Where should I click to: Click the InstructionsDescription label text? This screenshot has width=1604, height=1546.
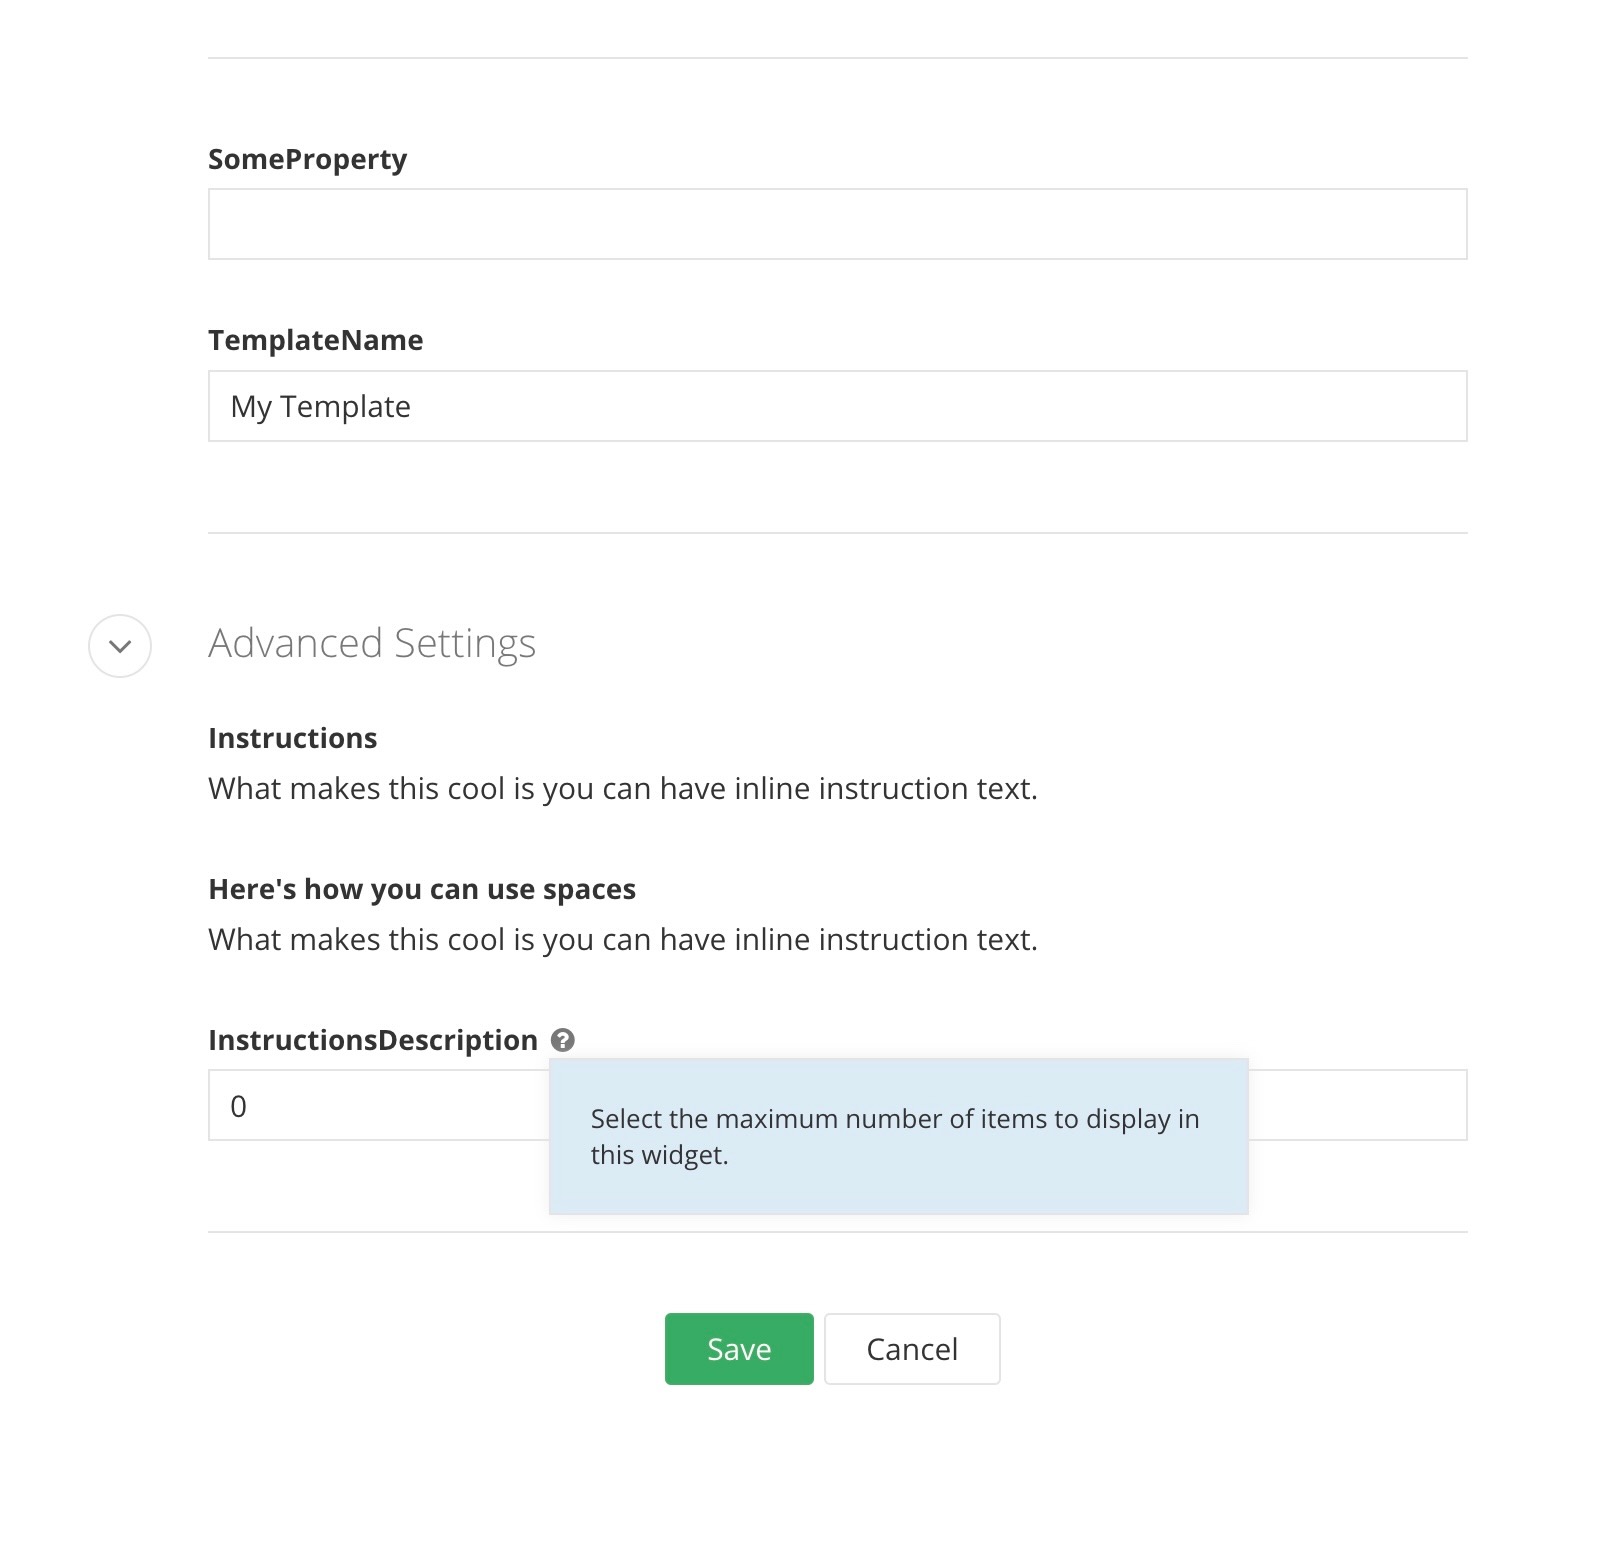tap(373, 1040)
